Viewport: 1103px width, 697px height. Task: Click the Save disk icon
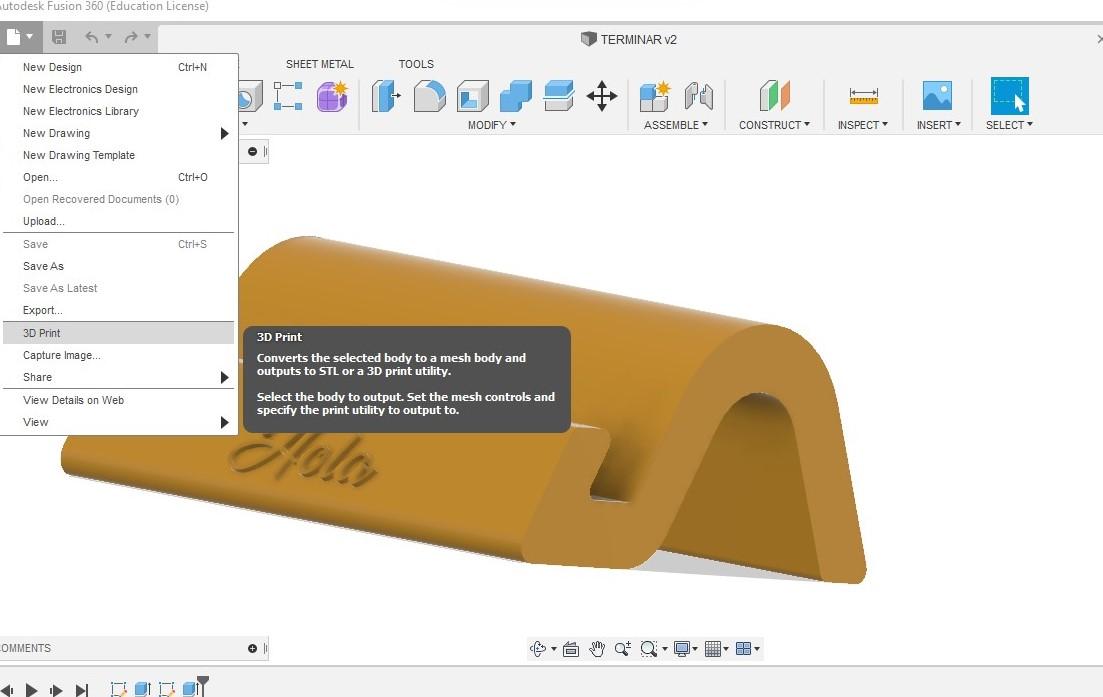click(59, 37)
